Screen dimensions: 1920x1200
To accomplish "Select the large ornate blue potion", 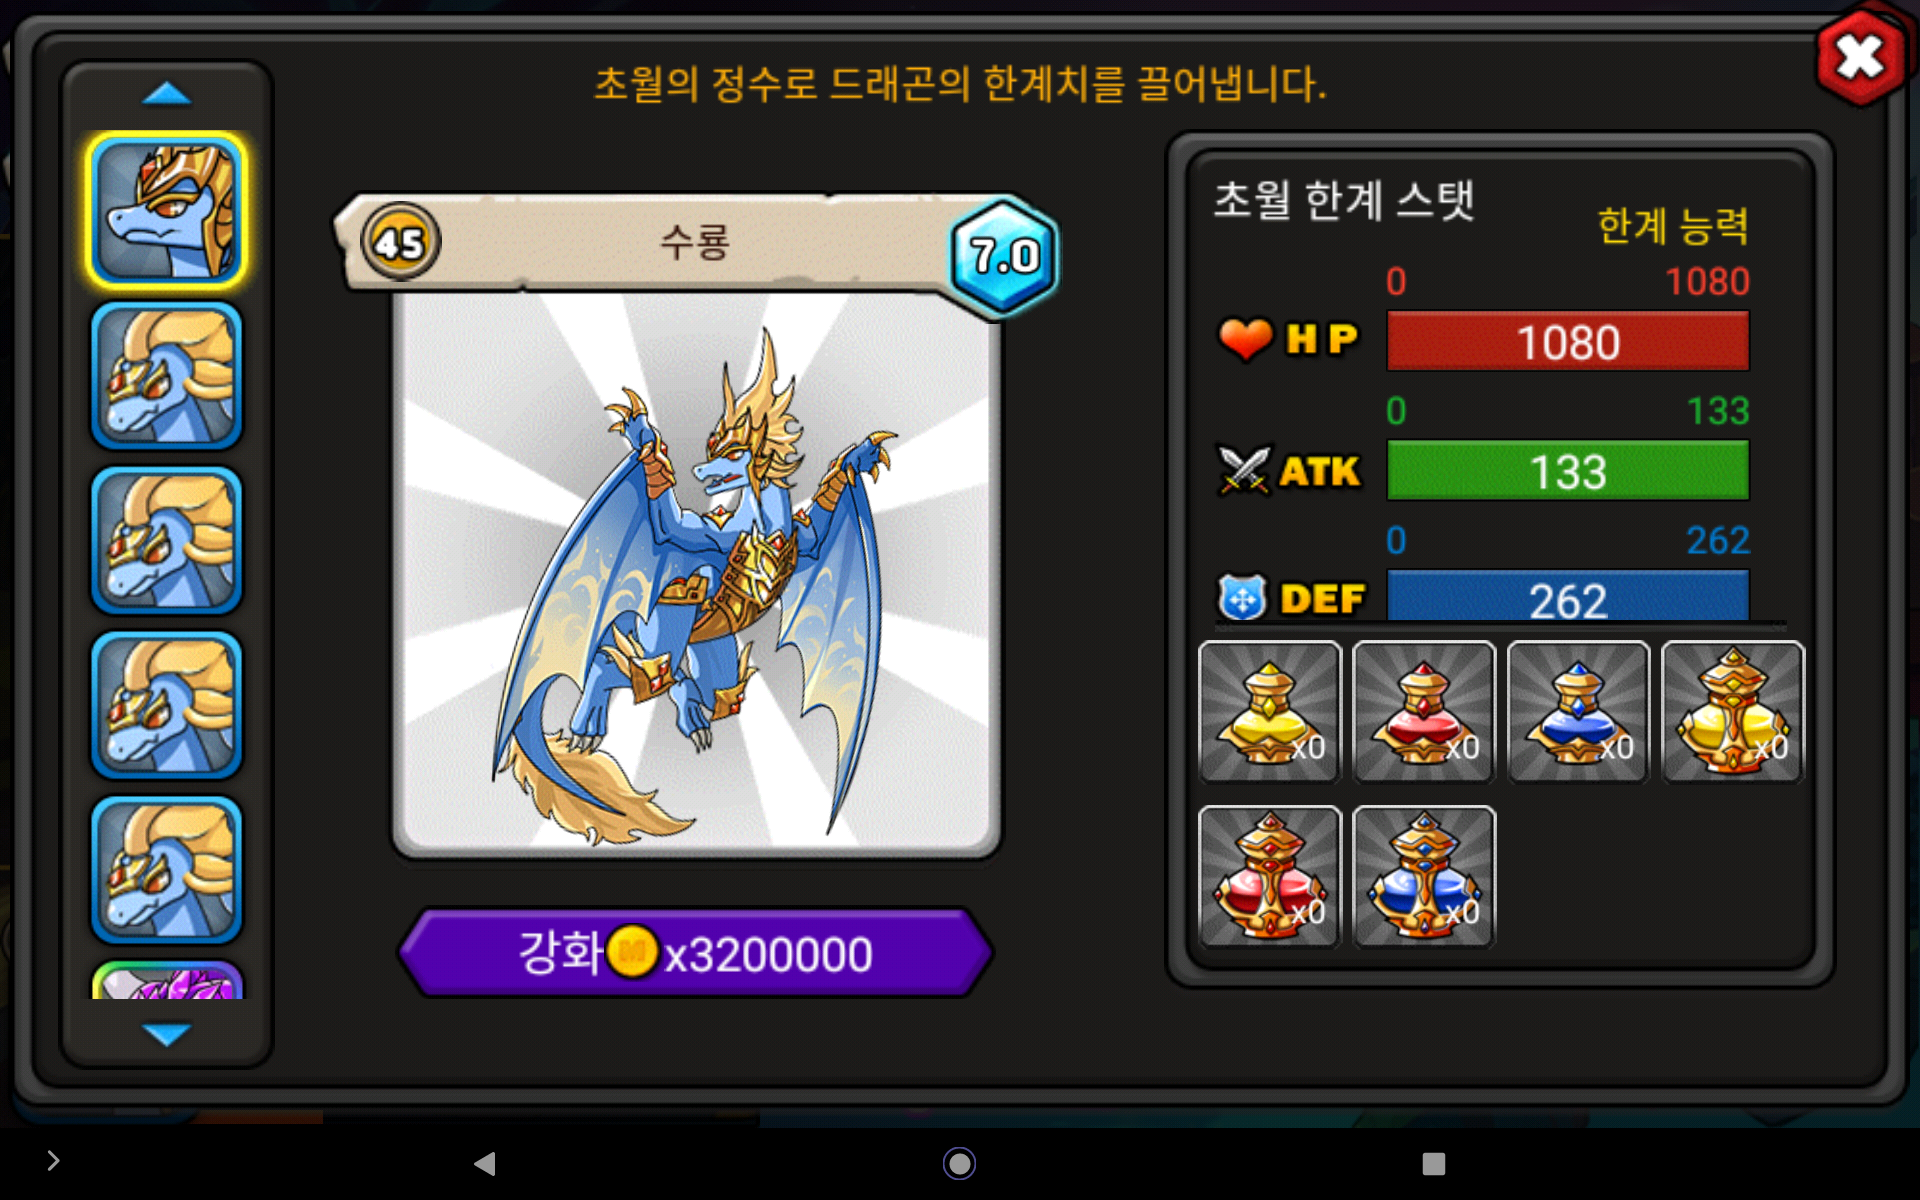I will [x=1424, y=876].
